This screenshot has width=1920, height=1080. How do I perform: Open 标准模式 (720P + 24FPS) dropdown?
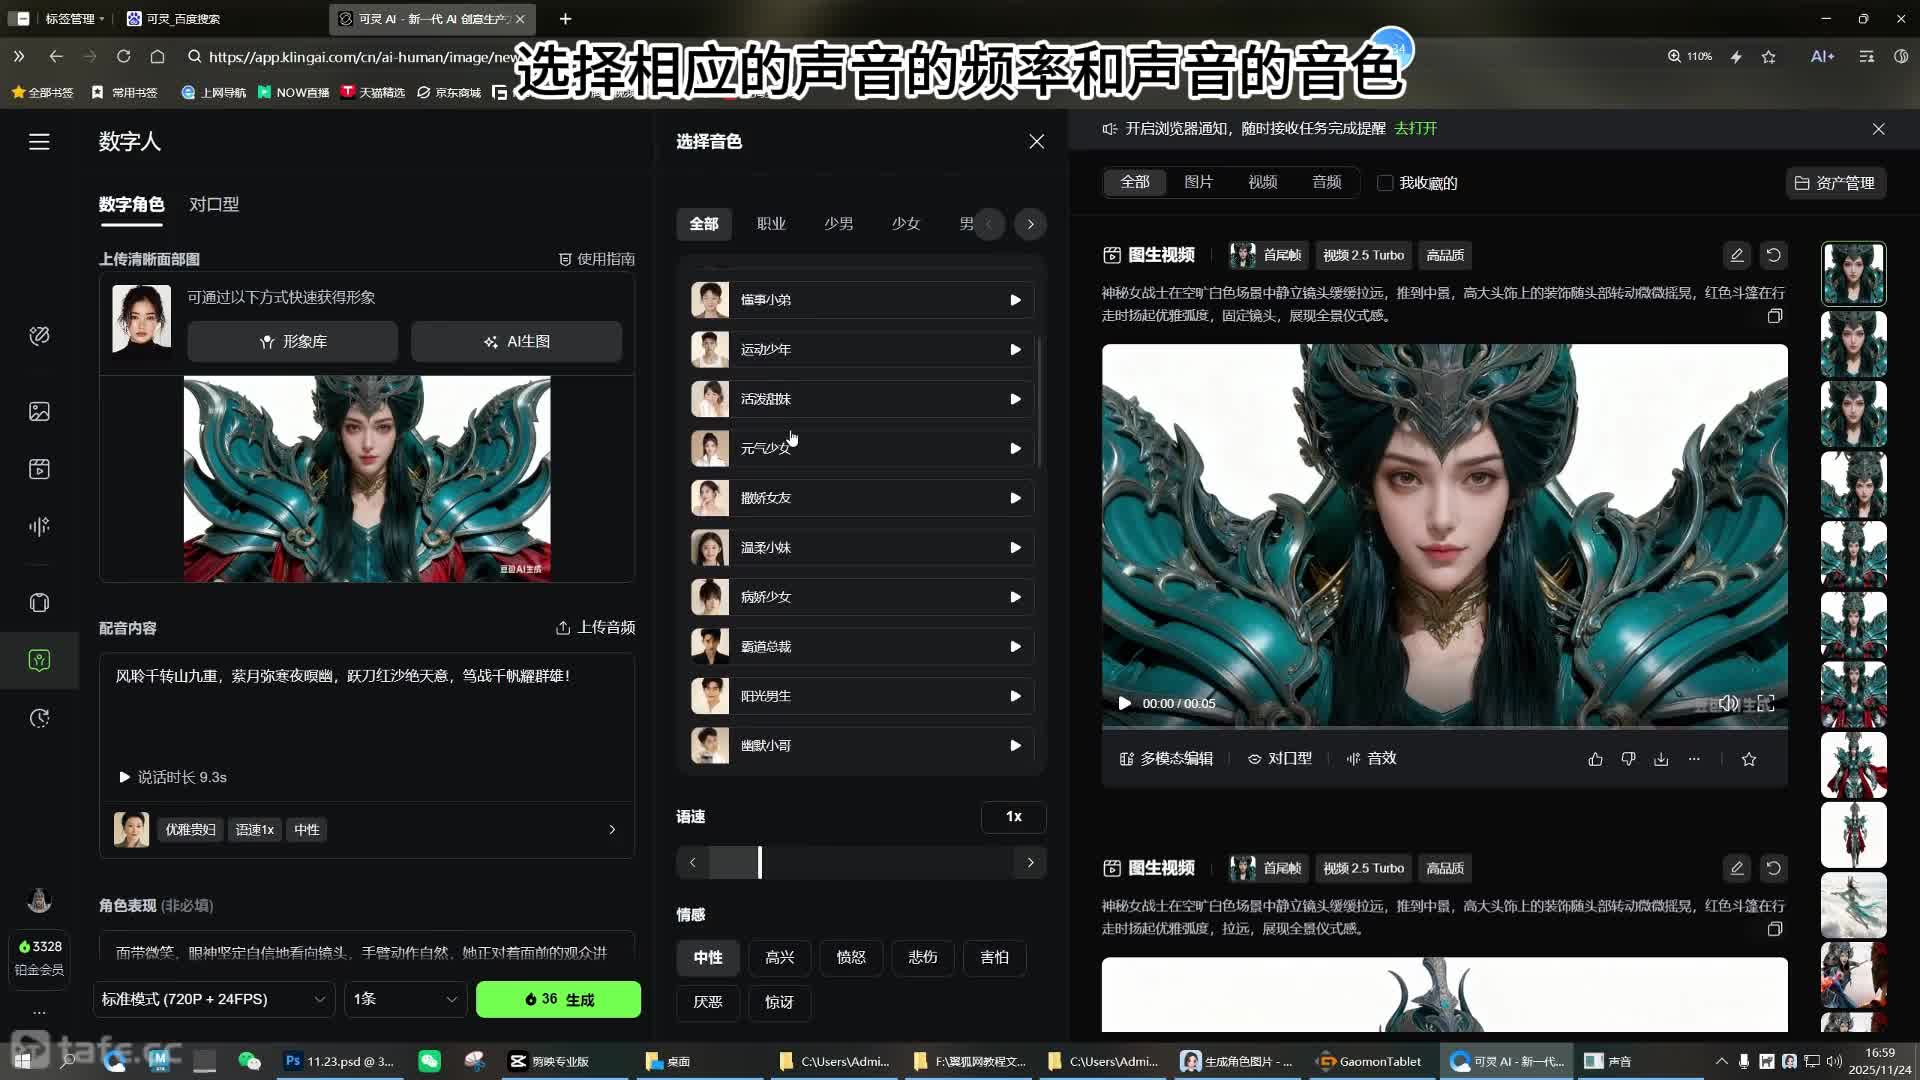click(213, 999)
